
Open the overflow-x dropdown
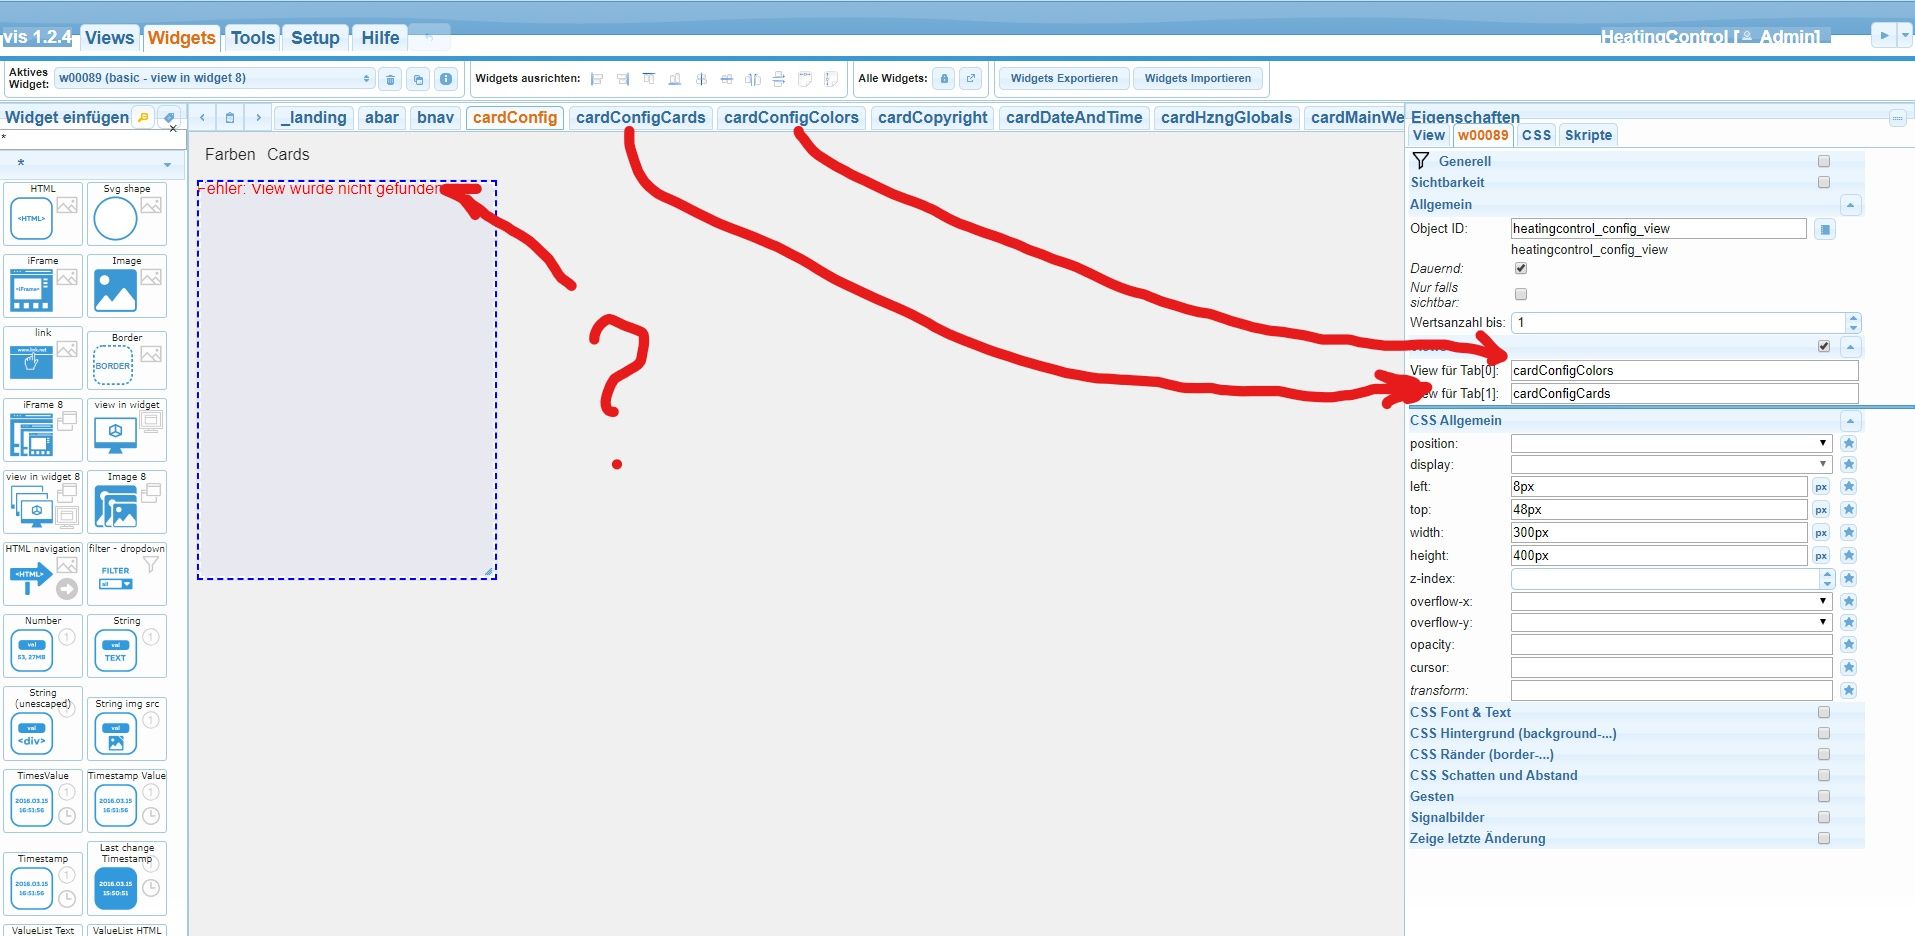1671,601
